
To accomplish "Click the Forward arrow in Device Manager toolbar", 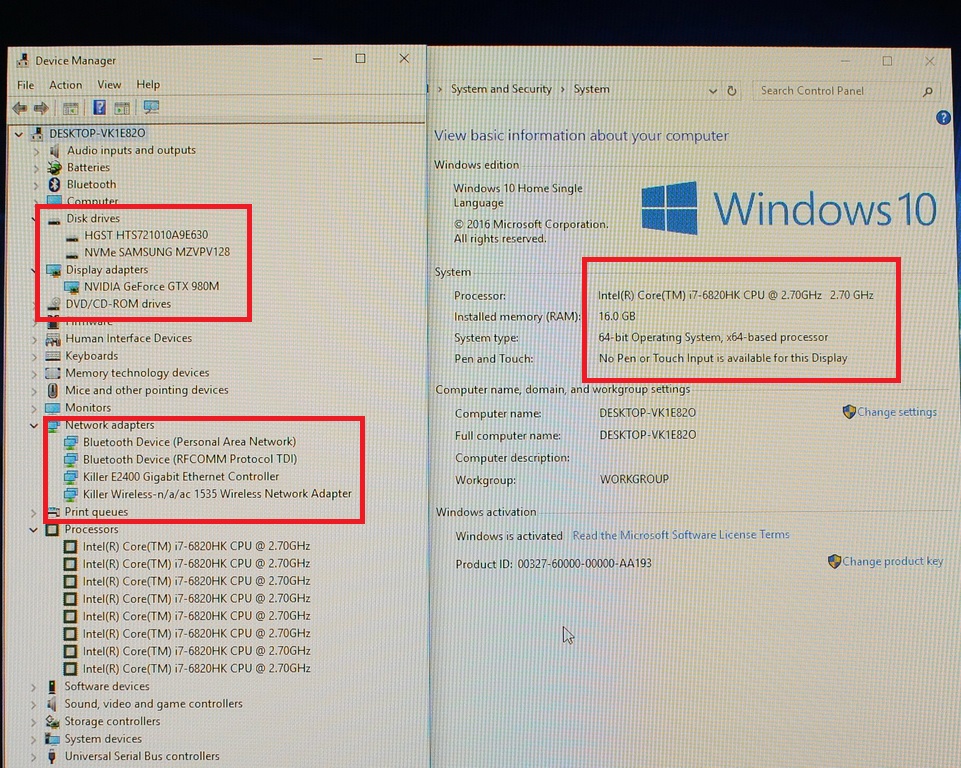I will point(41,108).
